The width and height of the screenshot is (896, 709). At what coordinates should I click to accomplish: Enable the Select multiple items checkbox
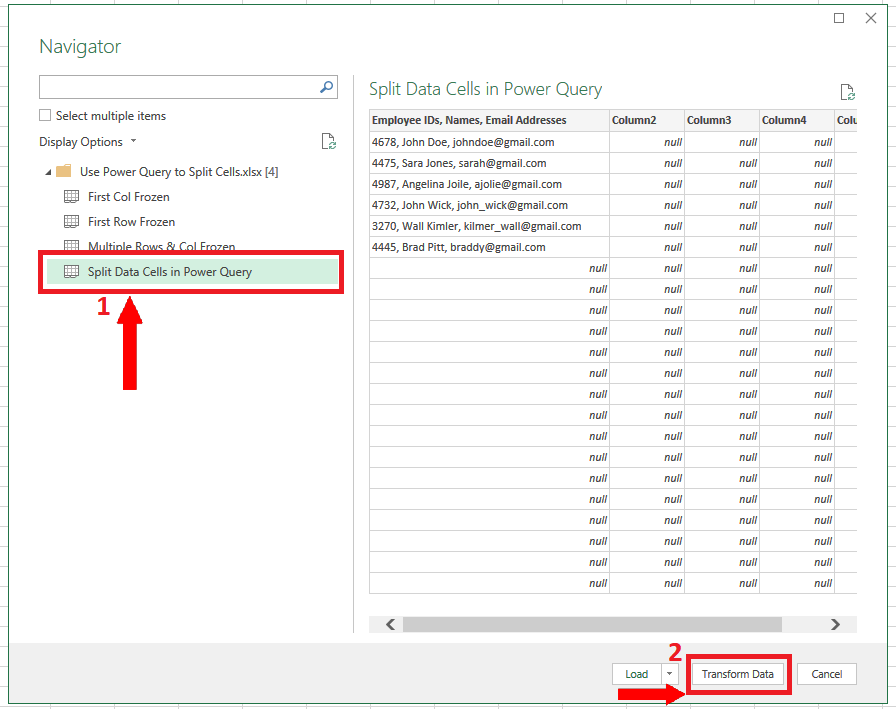[x=45, y=116]
